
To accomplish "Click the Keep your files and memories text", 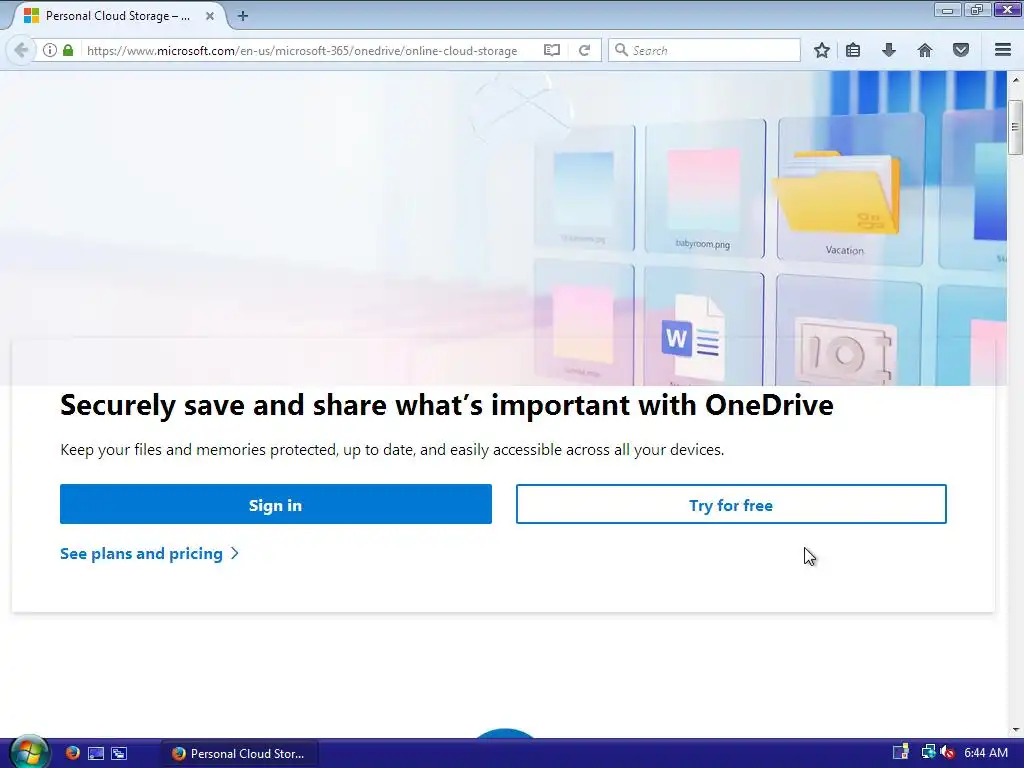I will tap(392, 449).
